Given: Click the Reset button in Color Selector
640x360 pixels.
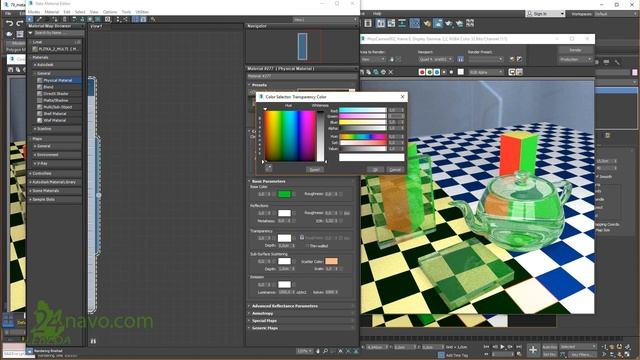Looking at the screenshot, I should 315,169.
